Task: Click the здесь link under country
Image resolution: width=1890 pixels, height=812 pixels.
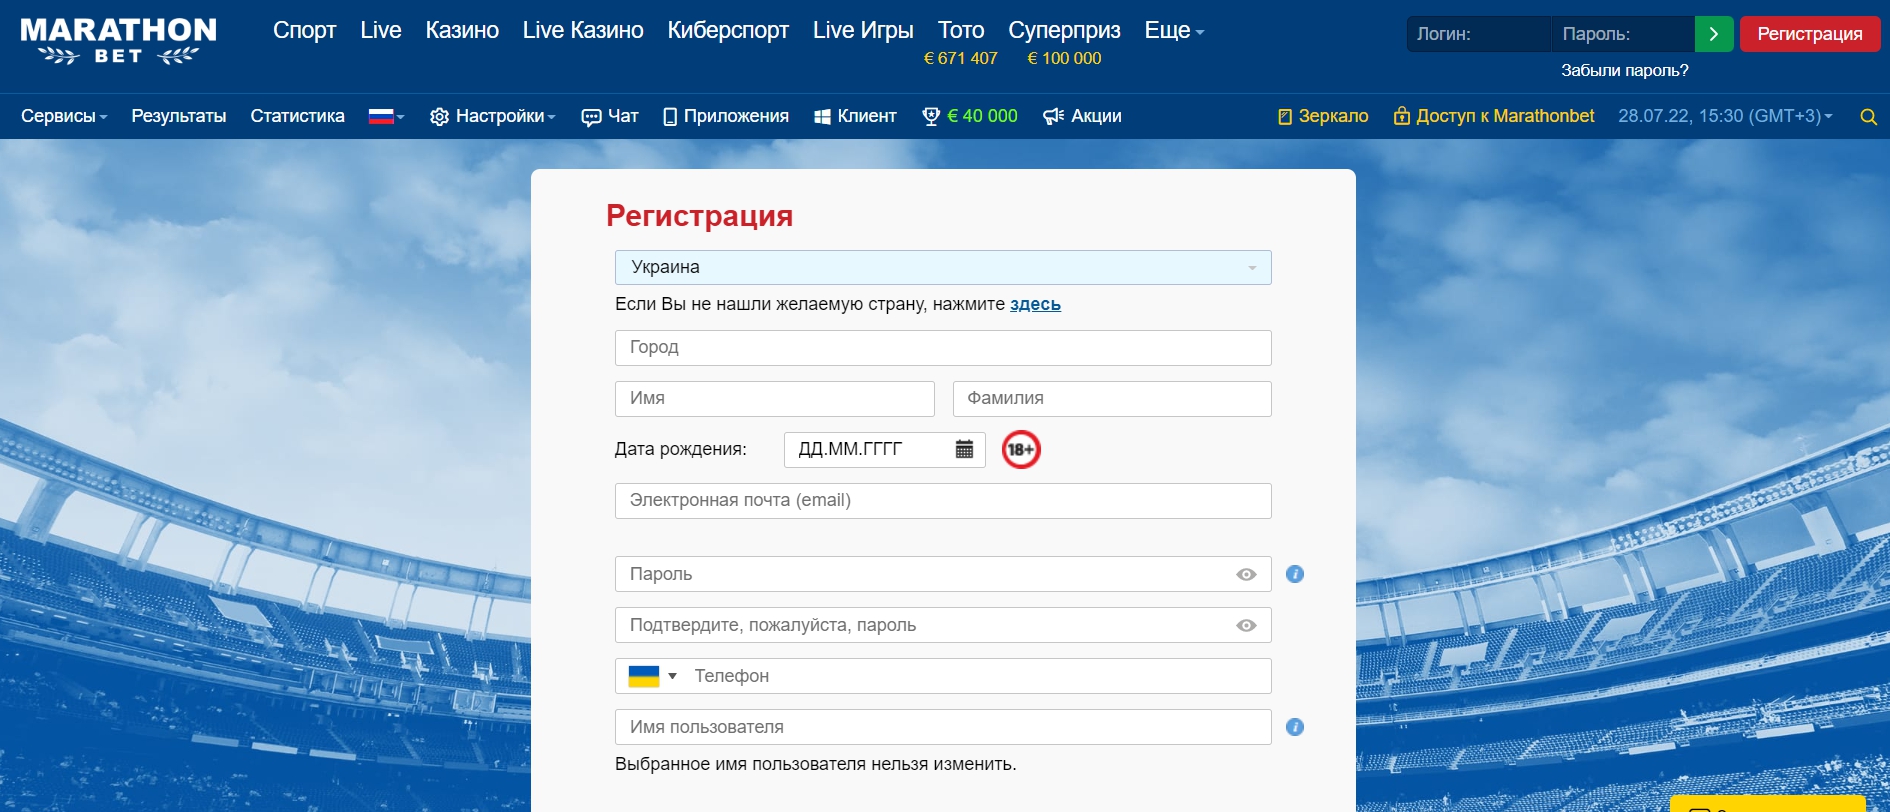Action: [x=1035, y=304]
